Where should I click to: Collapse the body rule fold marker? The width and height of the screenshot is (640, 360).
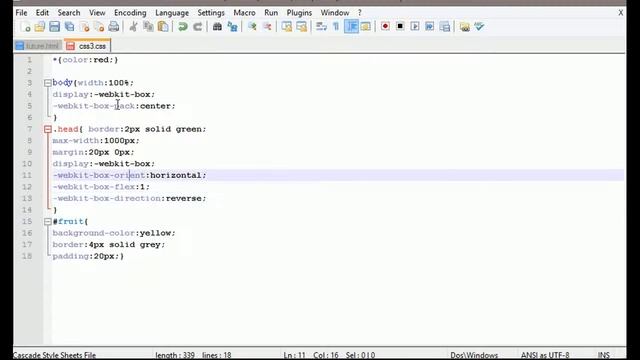point(48,83)
